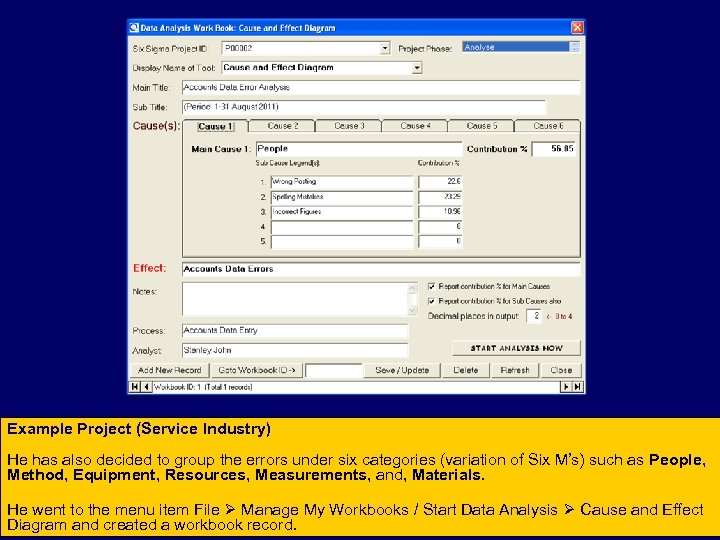Click Goto Workbook ID button
720x540 pixels.
click(257, 370)
